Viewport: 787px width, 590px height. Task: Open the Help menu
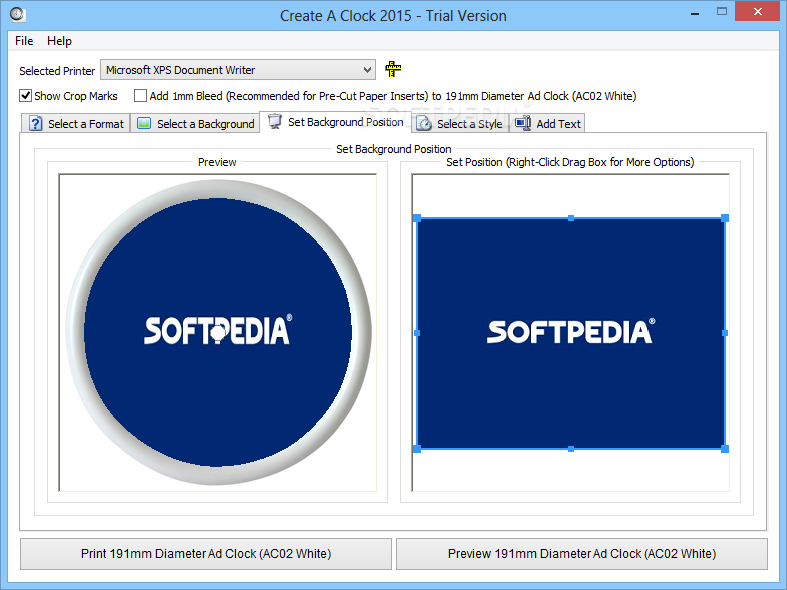(59, 41)
